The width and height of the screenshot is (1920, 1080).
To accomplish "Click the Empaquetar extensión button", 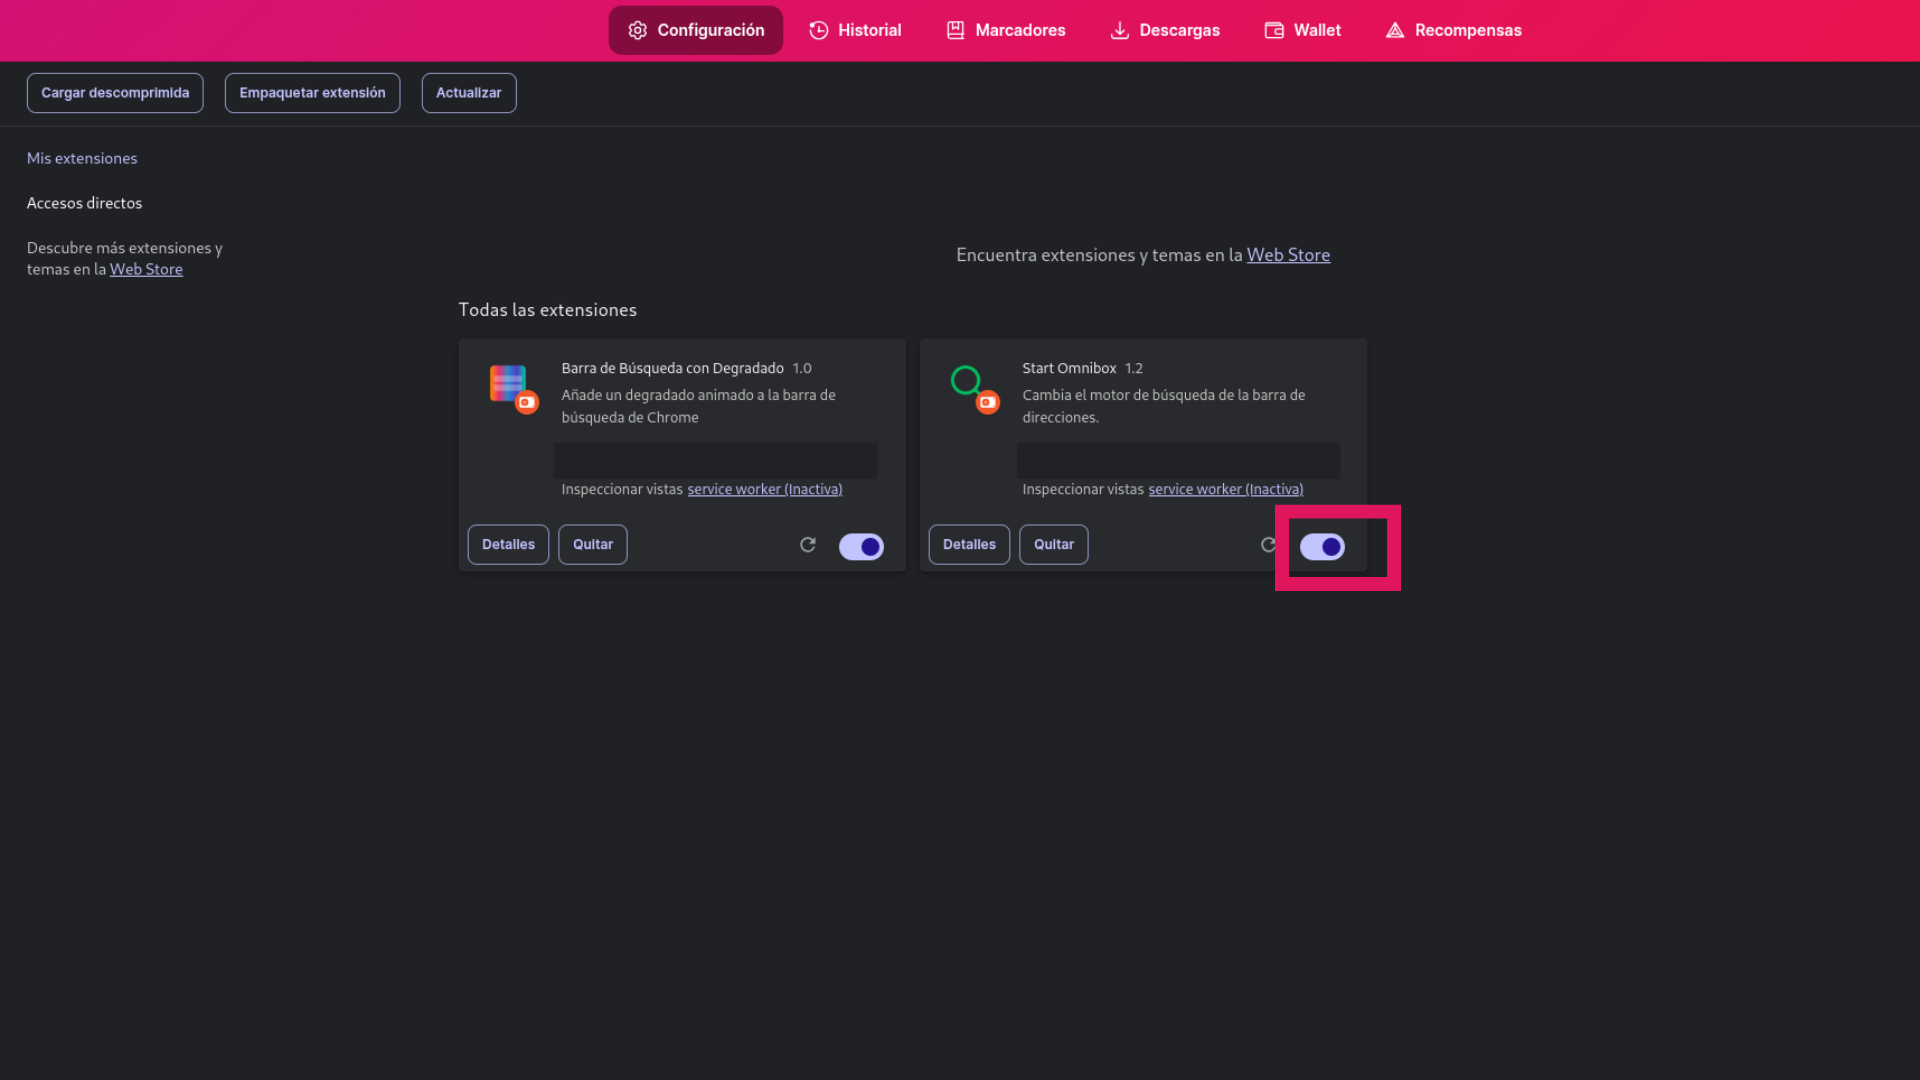I will tap(312, 92).
